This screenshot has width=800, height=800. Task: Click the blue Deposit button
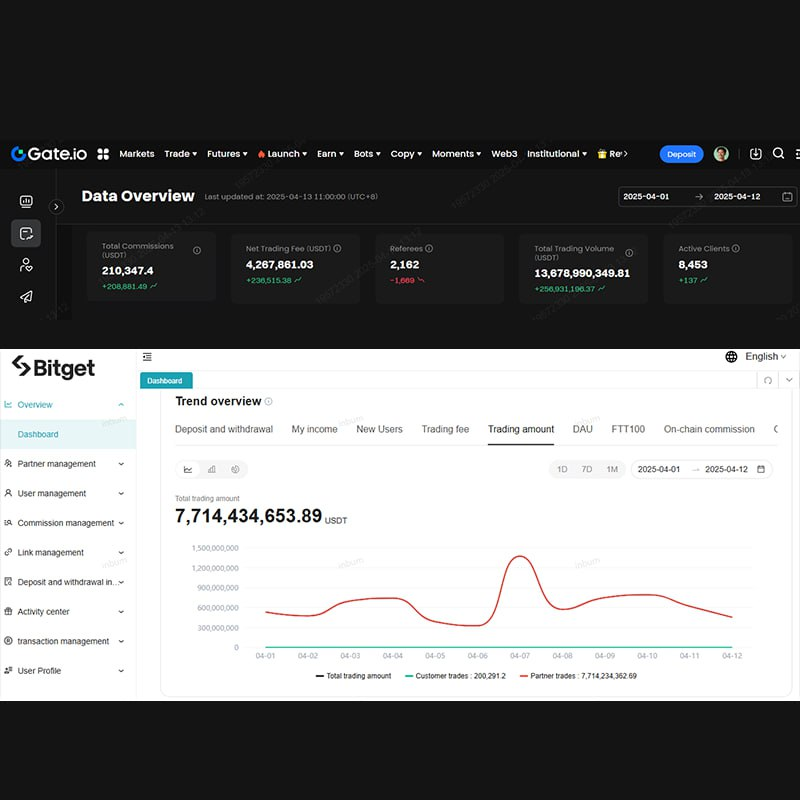coord(681,154)
